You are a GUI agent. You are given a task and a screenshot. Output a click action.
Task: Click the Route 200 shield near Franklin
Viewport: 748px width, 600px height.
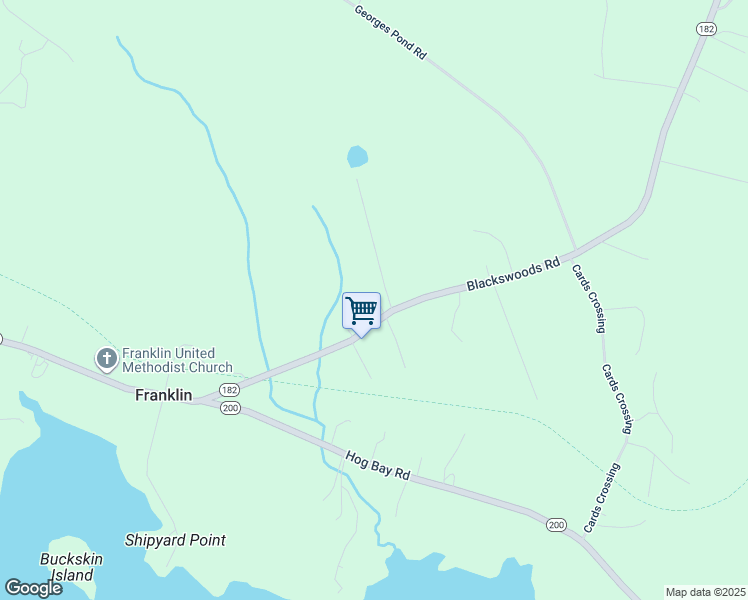(x=230, y=408)
